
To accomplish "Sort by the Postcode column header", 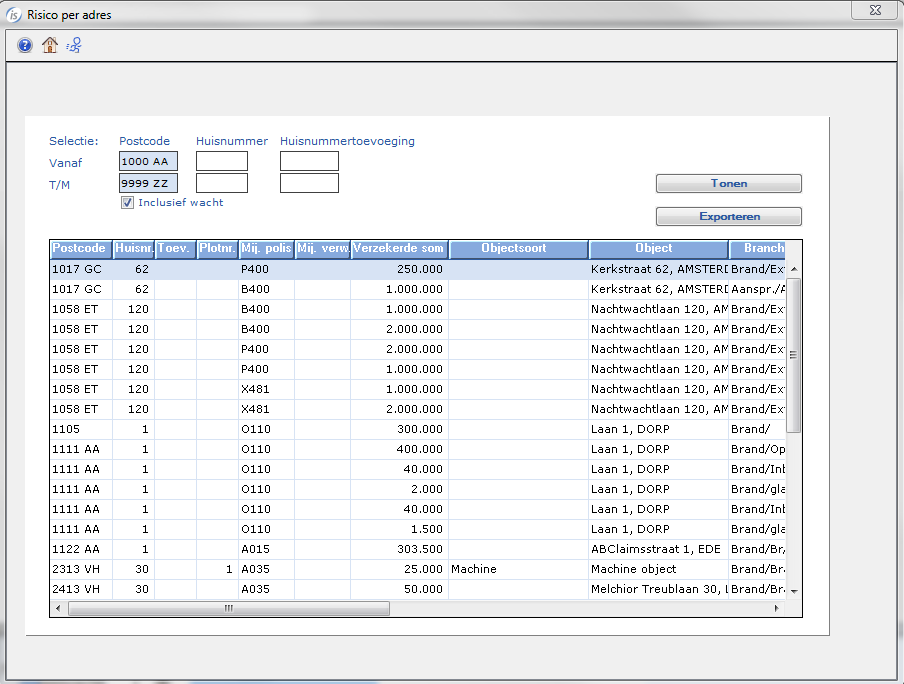I will point(81,248).
